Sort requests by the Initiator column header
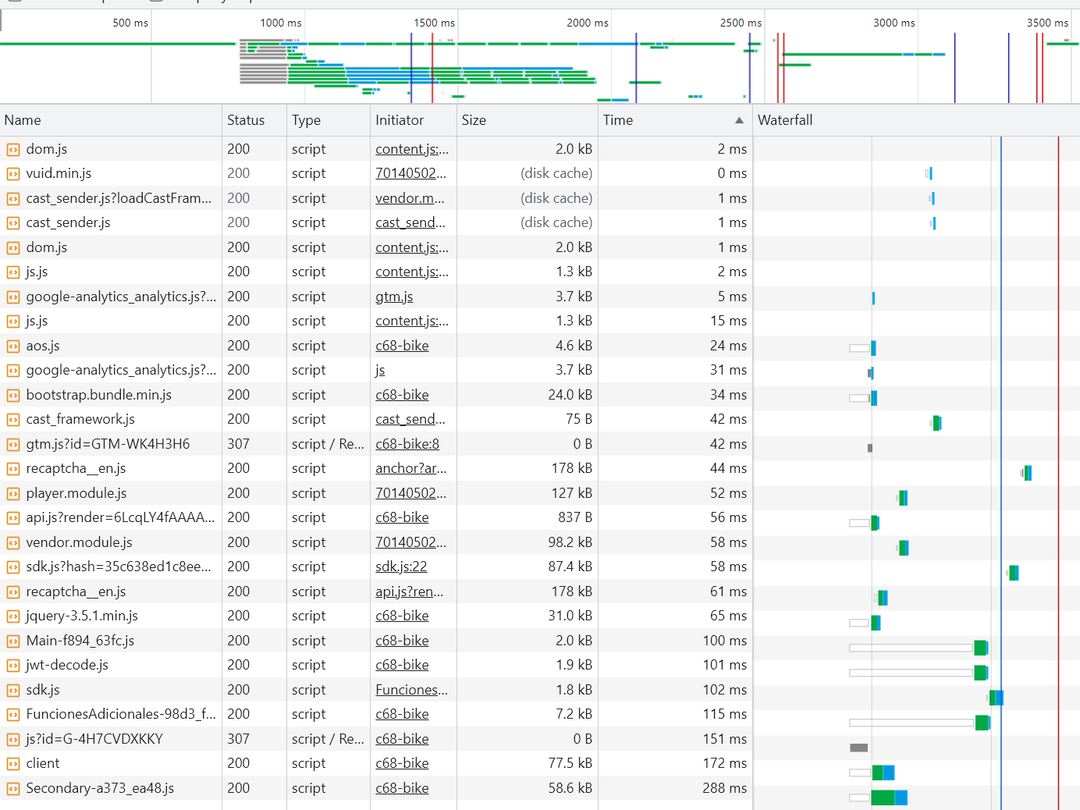The image size is (1080, 810). point(413,120)
